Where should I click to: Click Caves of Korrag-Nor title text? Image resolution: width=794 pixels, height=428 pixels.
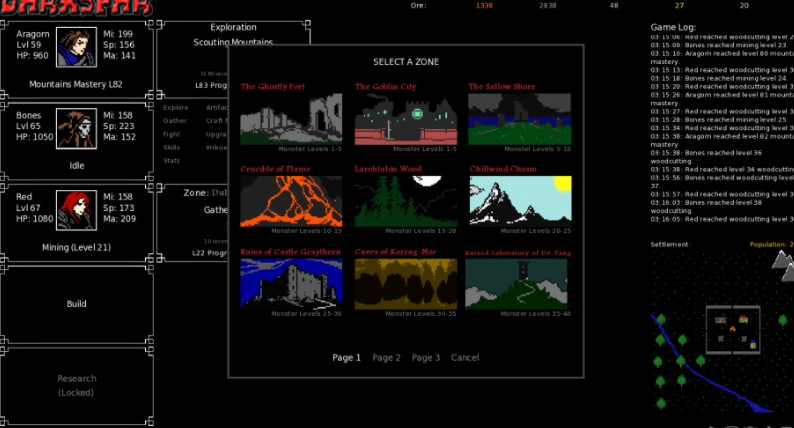click(x=395, y=252)
